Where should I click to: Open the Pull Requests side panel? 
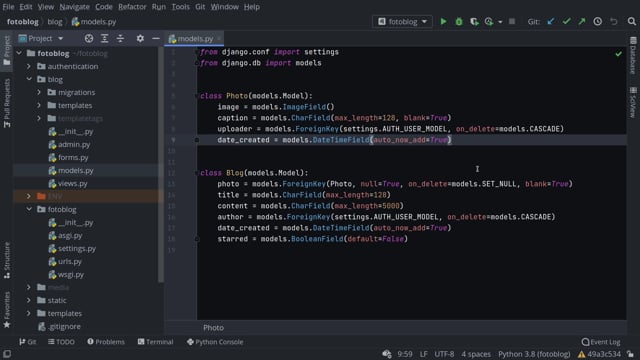7,103
